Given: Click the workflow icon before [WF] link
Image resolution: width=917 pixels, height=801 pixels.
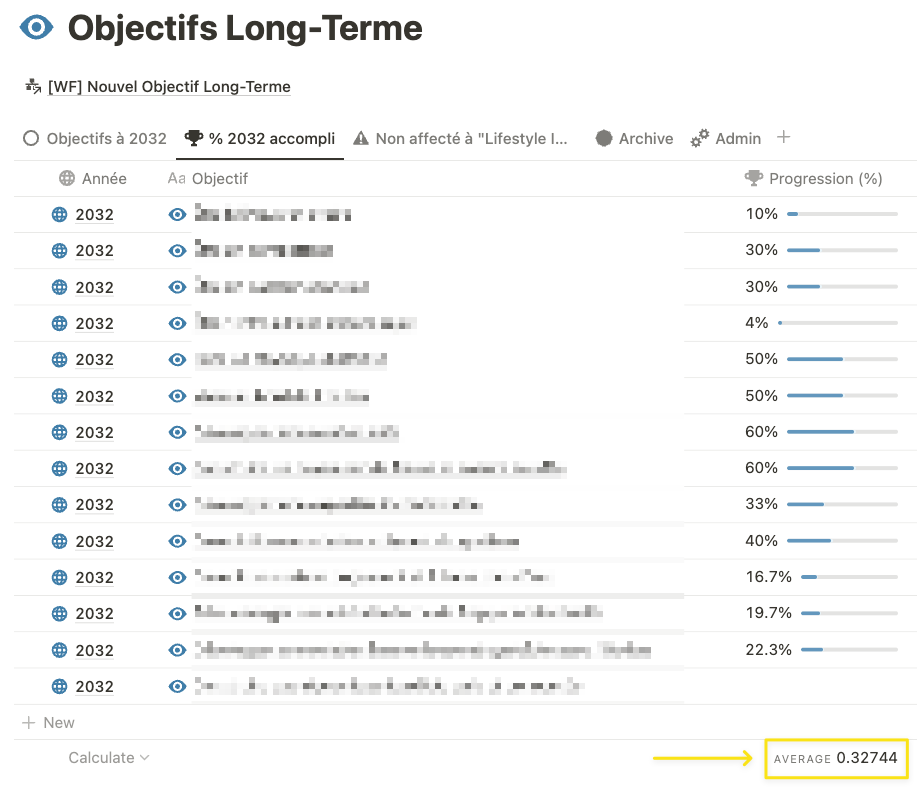Looking at the screenshot, I should point(33,87).
